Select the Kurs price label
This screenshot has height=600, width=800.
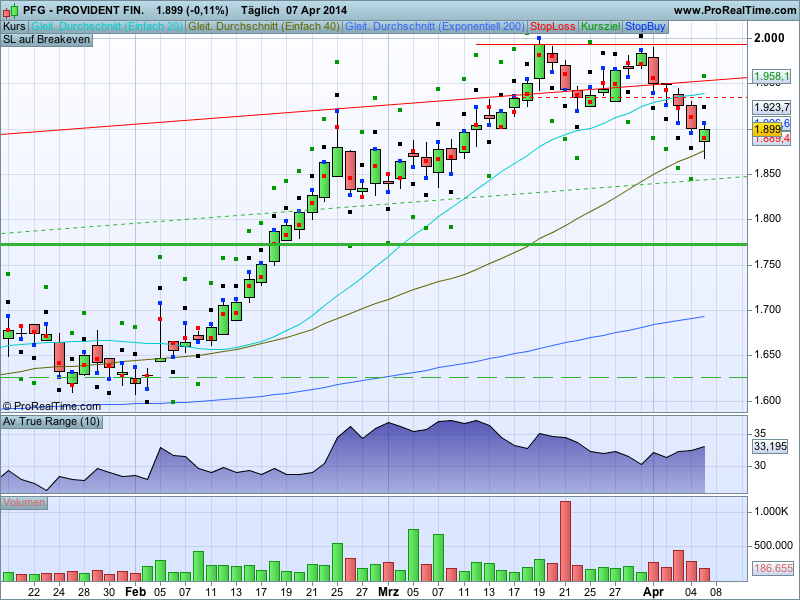[15, 25]
